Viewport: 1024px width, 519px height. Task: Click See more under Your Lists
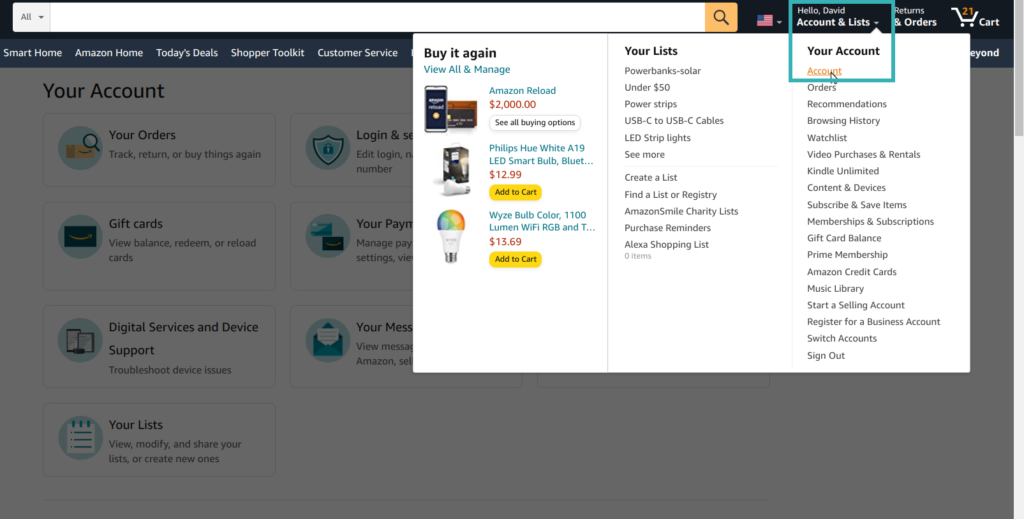click(x=645, y=155)
